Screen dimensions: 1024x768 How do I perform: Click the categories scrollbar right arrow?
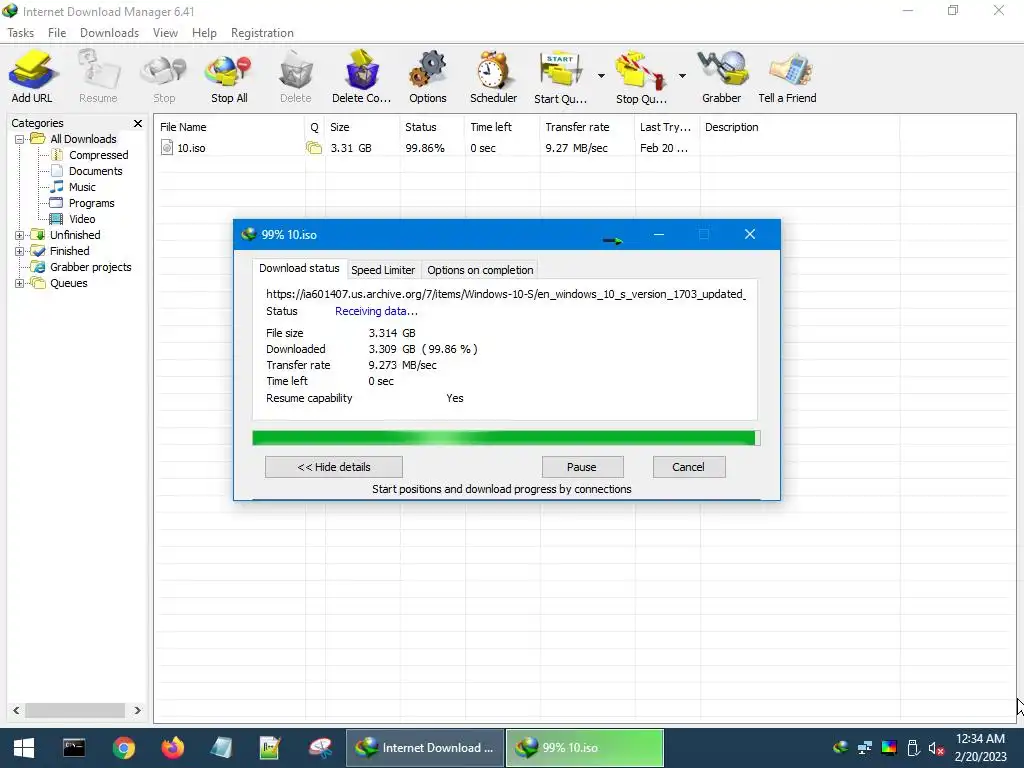click(x=137, y=711)
